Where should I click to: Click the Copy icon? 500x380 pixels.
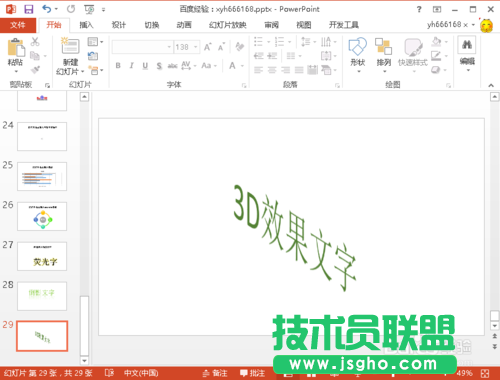coord(35,55)
